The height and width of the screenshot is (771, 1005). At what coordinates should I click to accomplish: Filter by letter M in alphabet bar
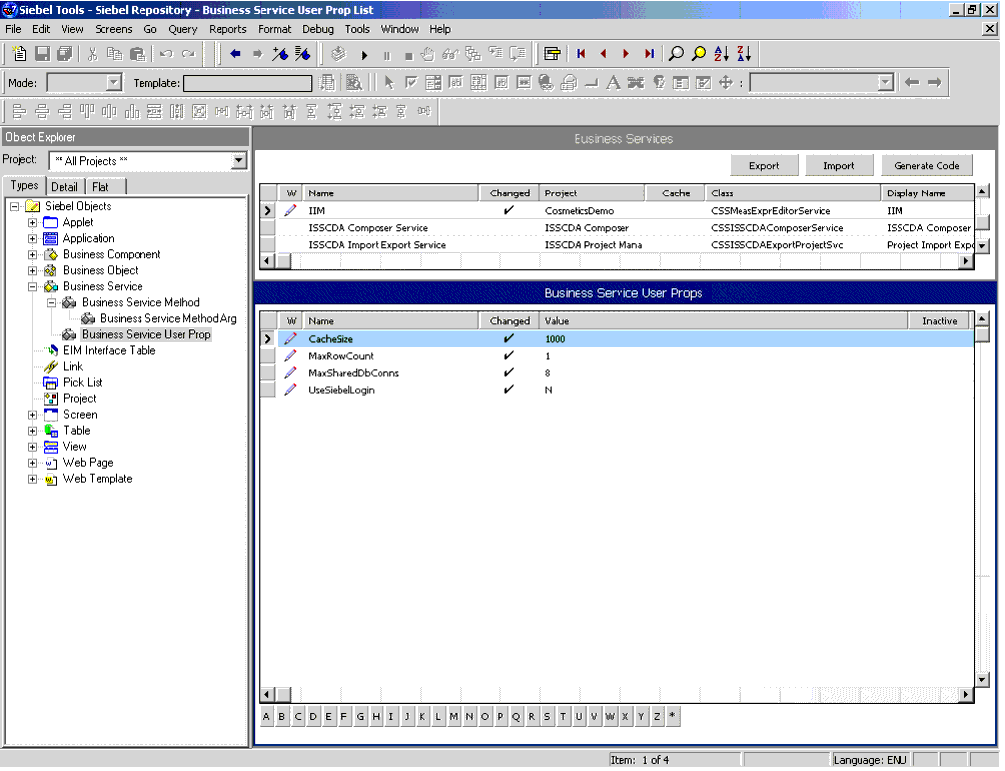coord(454,717)
